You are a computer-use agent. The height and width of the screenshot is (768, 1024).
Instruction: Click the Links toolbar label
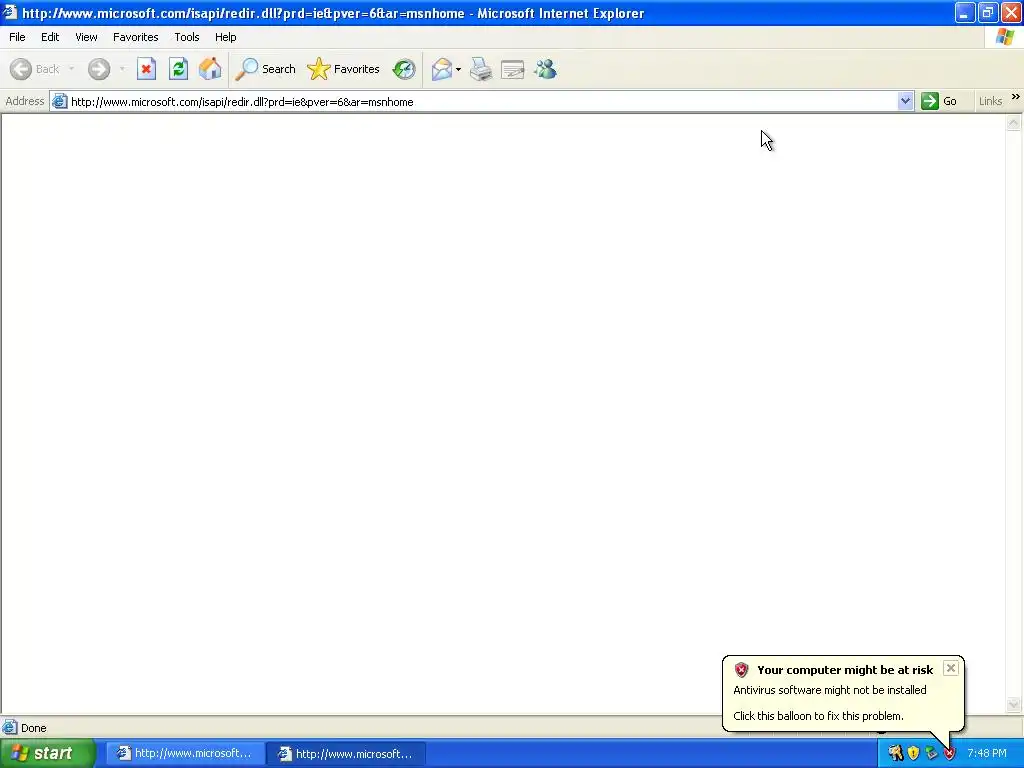point(990,101)
